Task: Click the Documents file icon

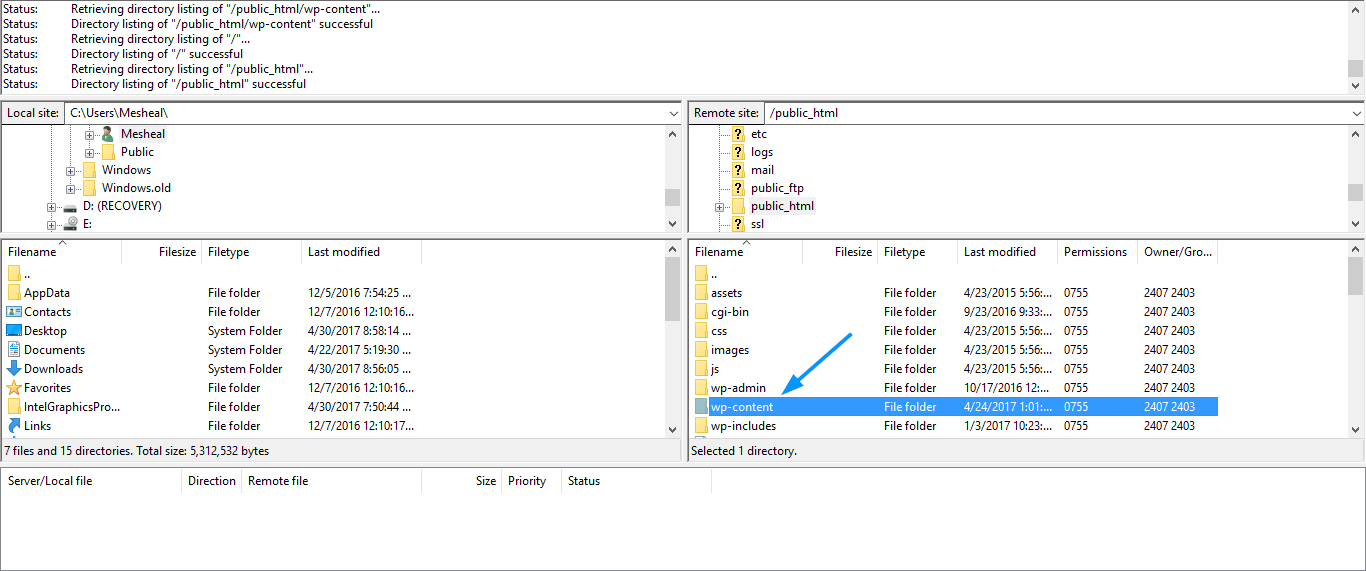Action: point(14,350)
